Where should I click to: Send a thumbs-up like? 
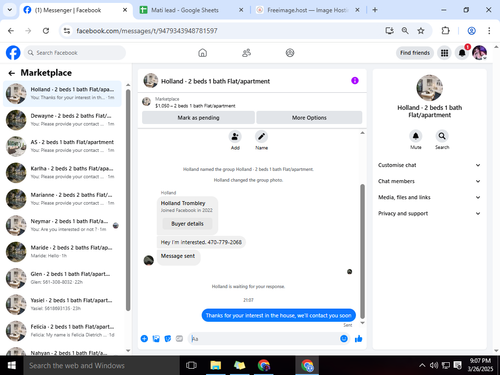point(359,339)
